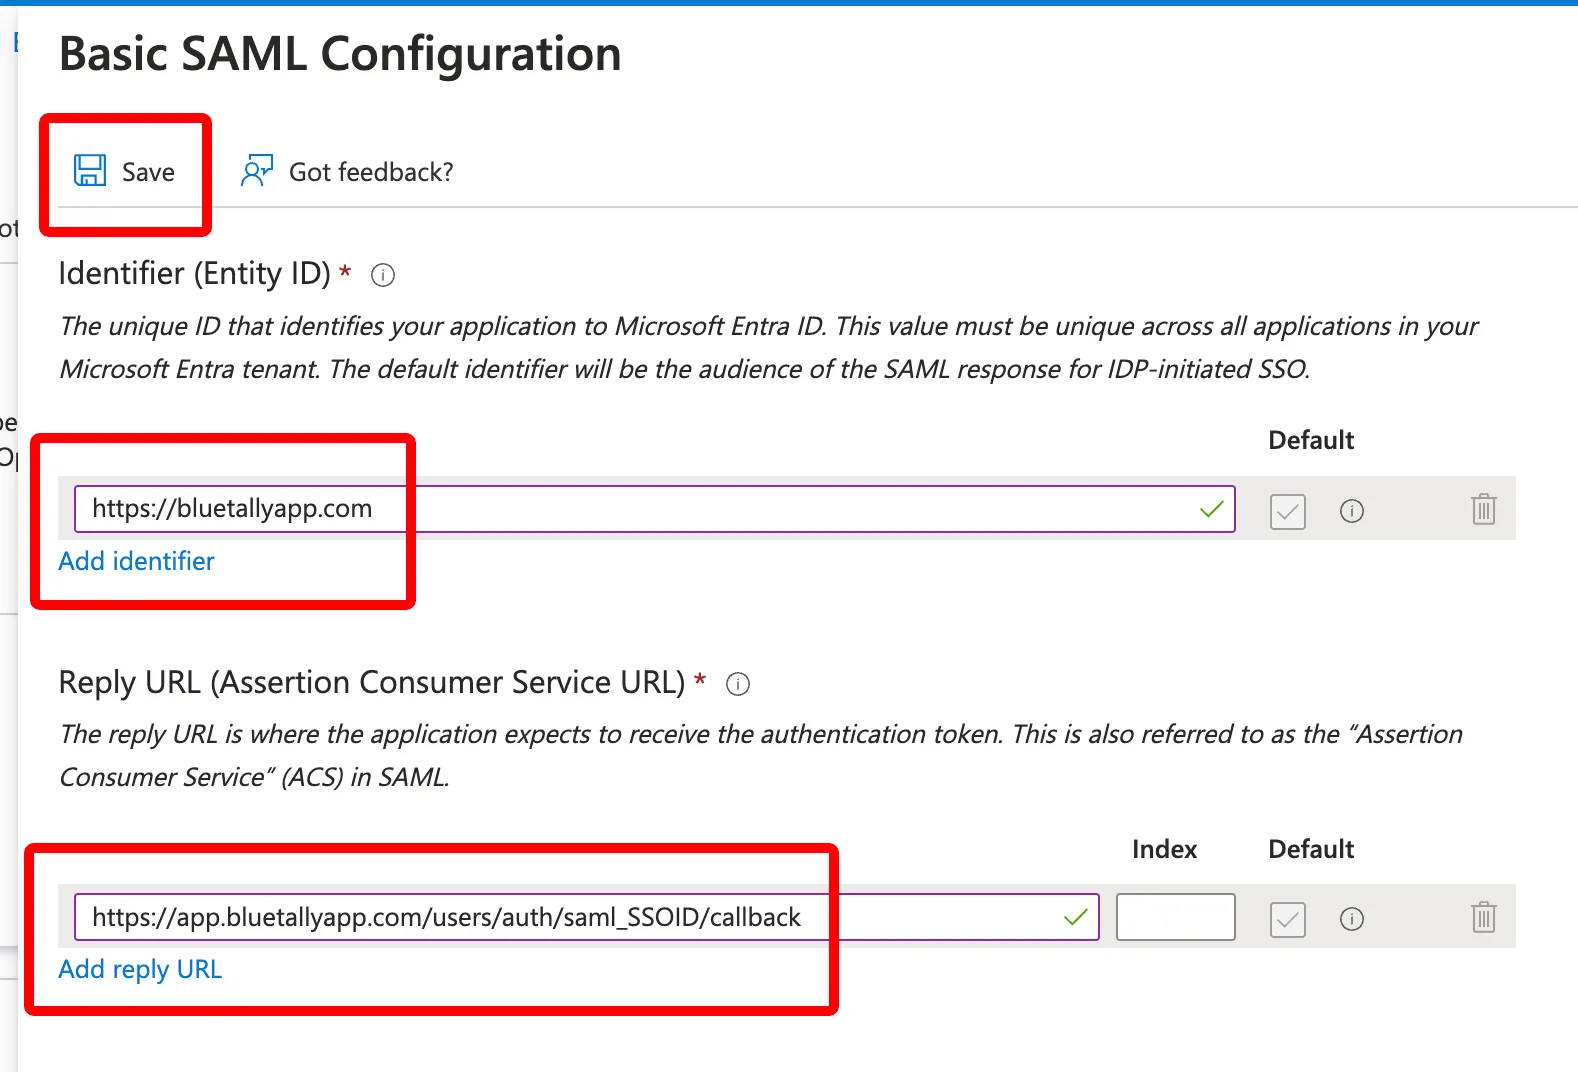The image size is (1578, 1072).
Task: Delete the bluetallyapp.com identifier with trash icon
Action: [1484, 509]
